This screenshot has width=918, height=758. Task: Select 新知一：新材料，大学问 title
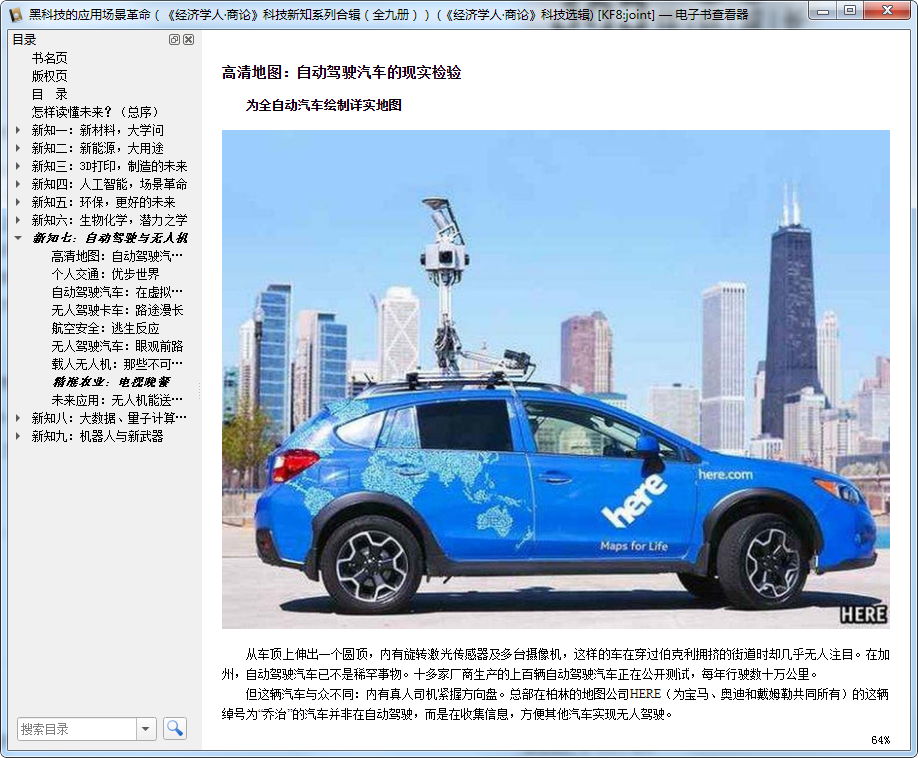(x=97, y=130)
